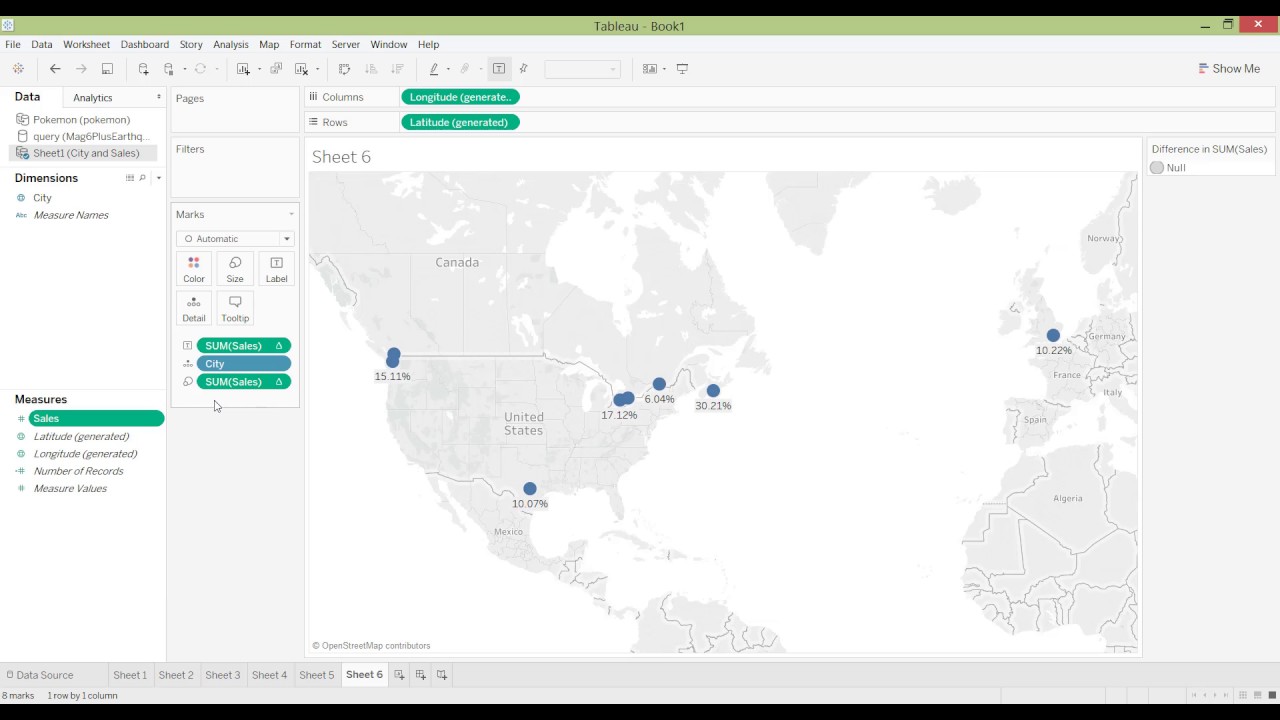Open the Worksheet menu
Viewport: 1280px width, 720px height.
point(87,45)
